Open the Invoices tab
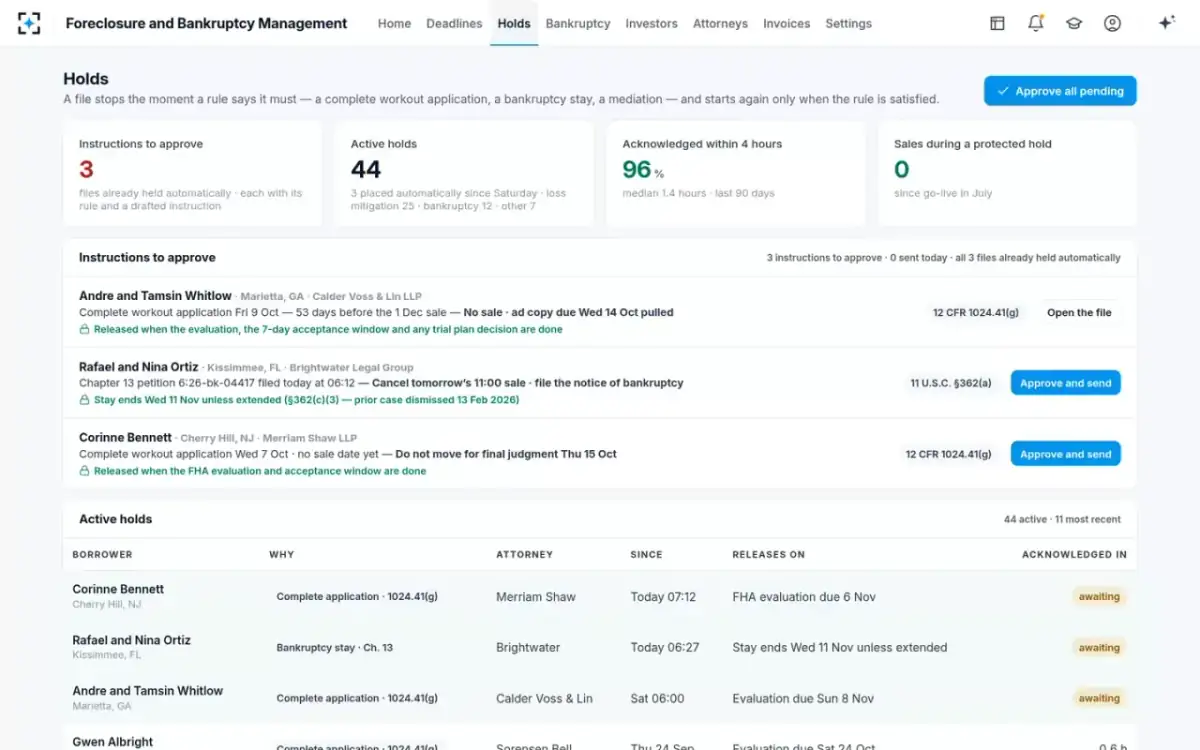The height and width of the screenshot is (750, 1200). pyautogui.click(x=786, y=23)
